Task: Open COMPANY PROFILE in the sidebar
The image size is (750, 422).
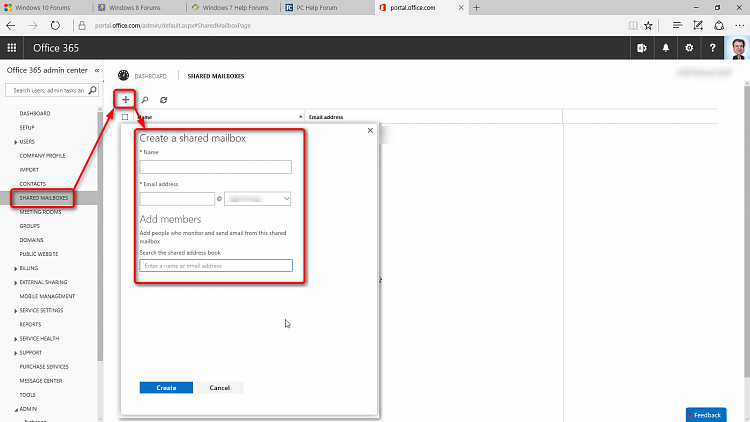Action: point(42,155)
